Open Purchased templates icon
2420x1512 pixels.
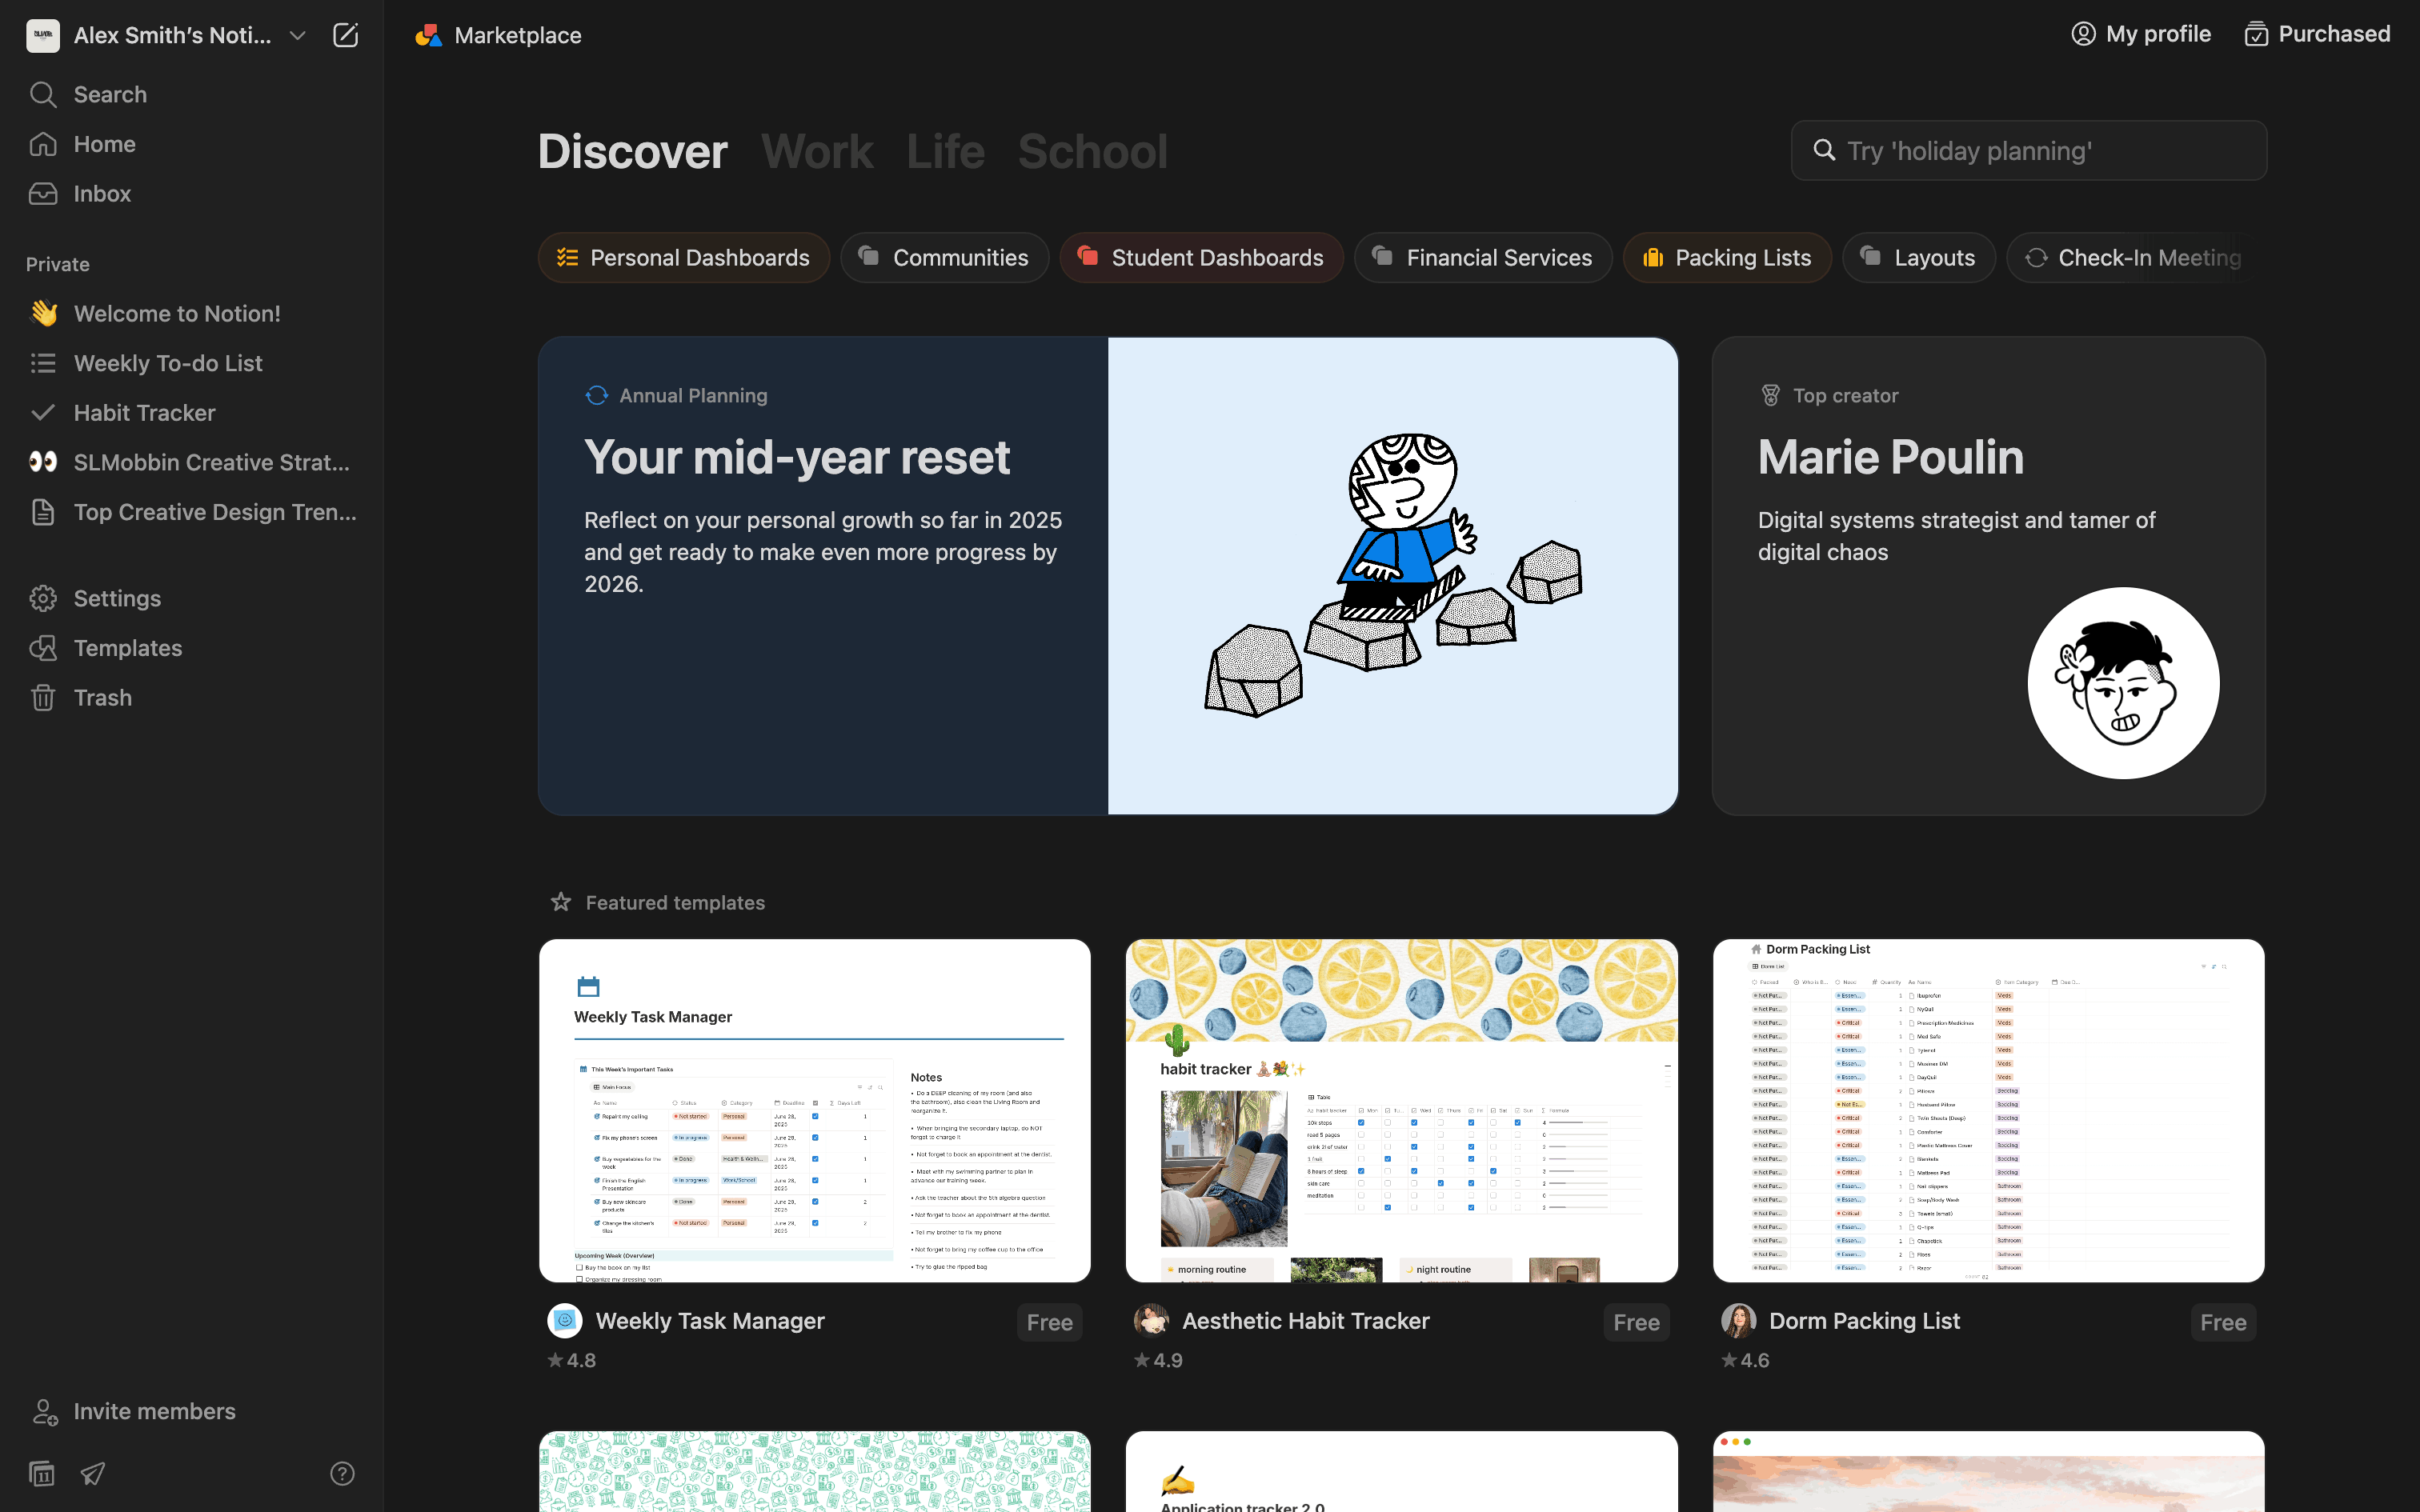click(x=2256, y=34)
